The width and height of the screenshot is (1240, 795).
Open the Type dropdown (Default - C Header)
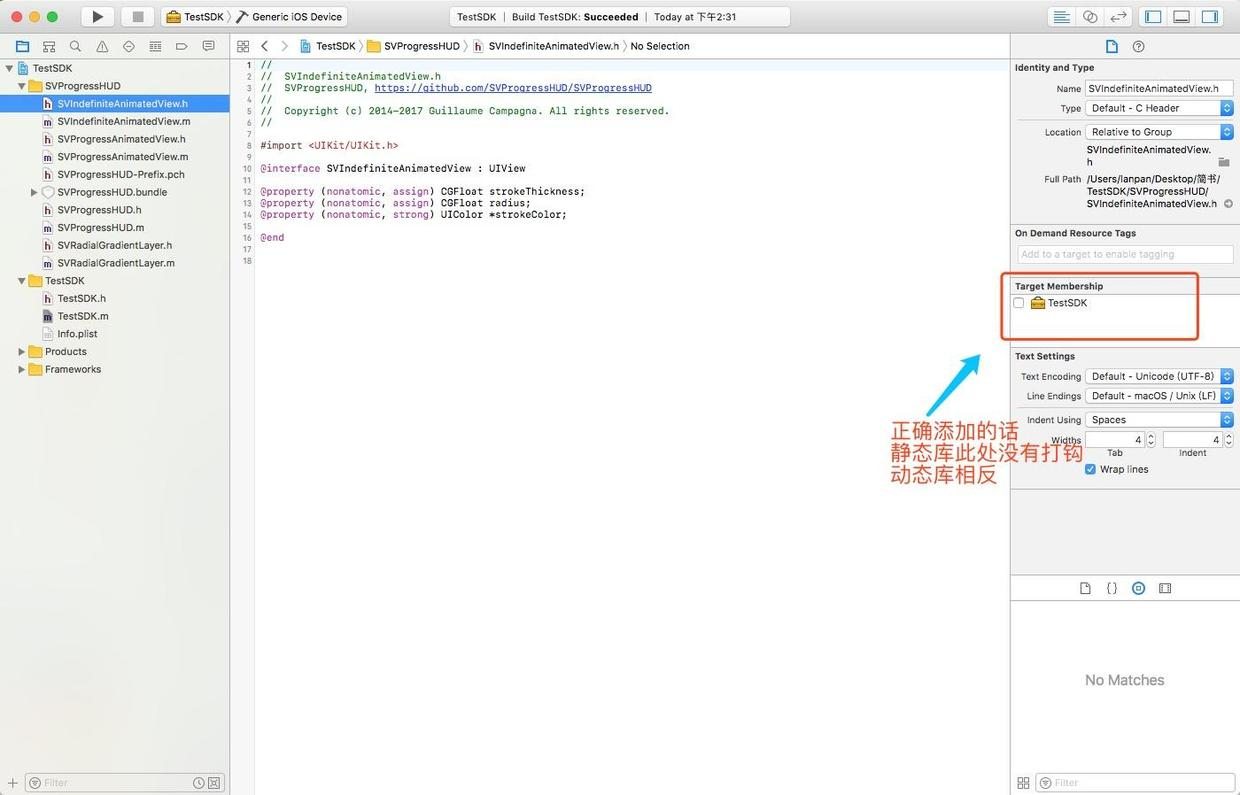point(1159,108)
